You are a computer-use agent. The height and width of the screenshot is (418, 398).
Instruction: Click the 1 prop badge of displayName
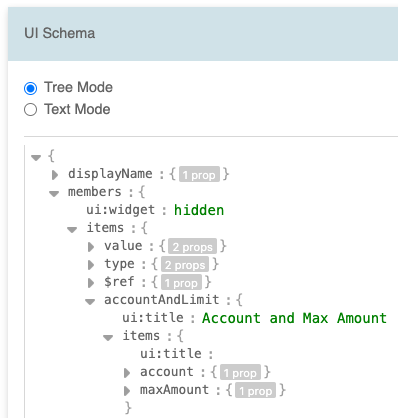199,174
